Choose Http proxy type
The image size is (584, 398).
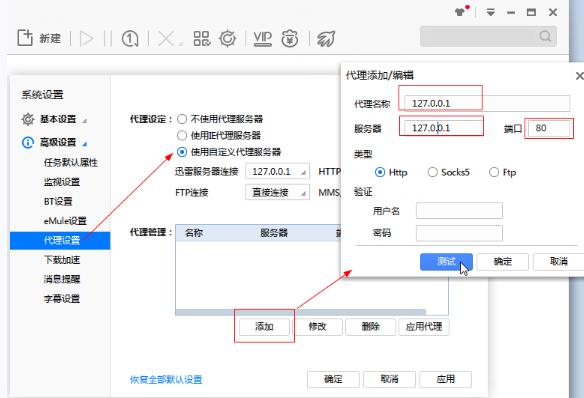[x=380, y=172]
